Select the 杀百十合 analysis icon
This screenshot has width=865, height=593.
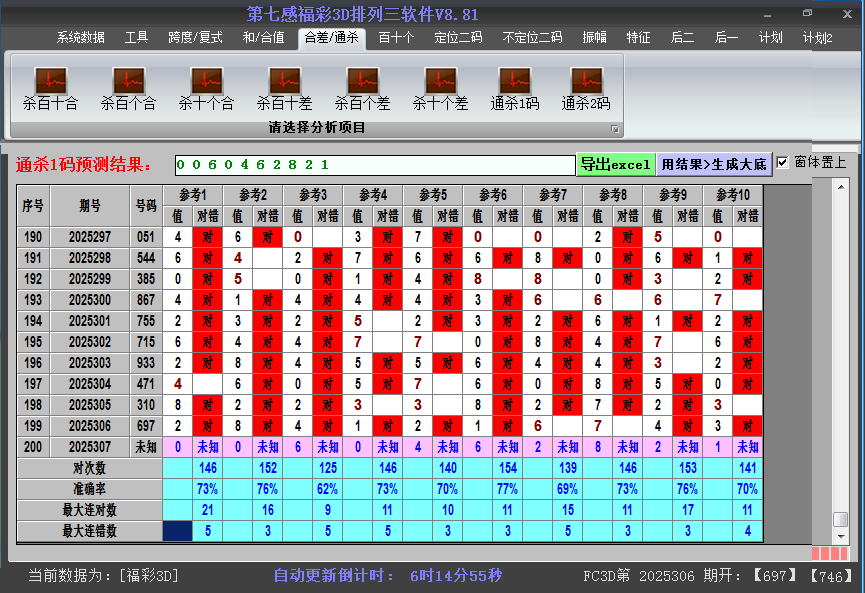(49, 85)
